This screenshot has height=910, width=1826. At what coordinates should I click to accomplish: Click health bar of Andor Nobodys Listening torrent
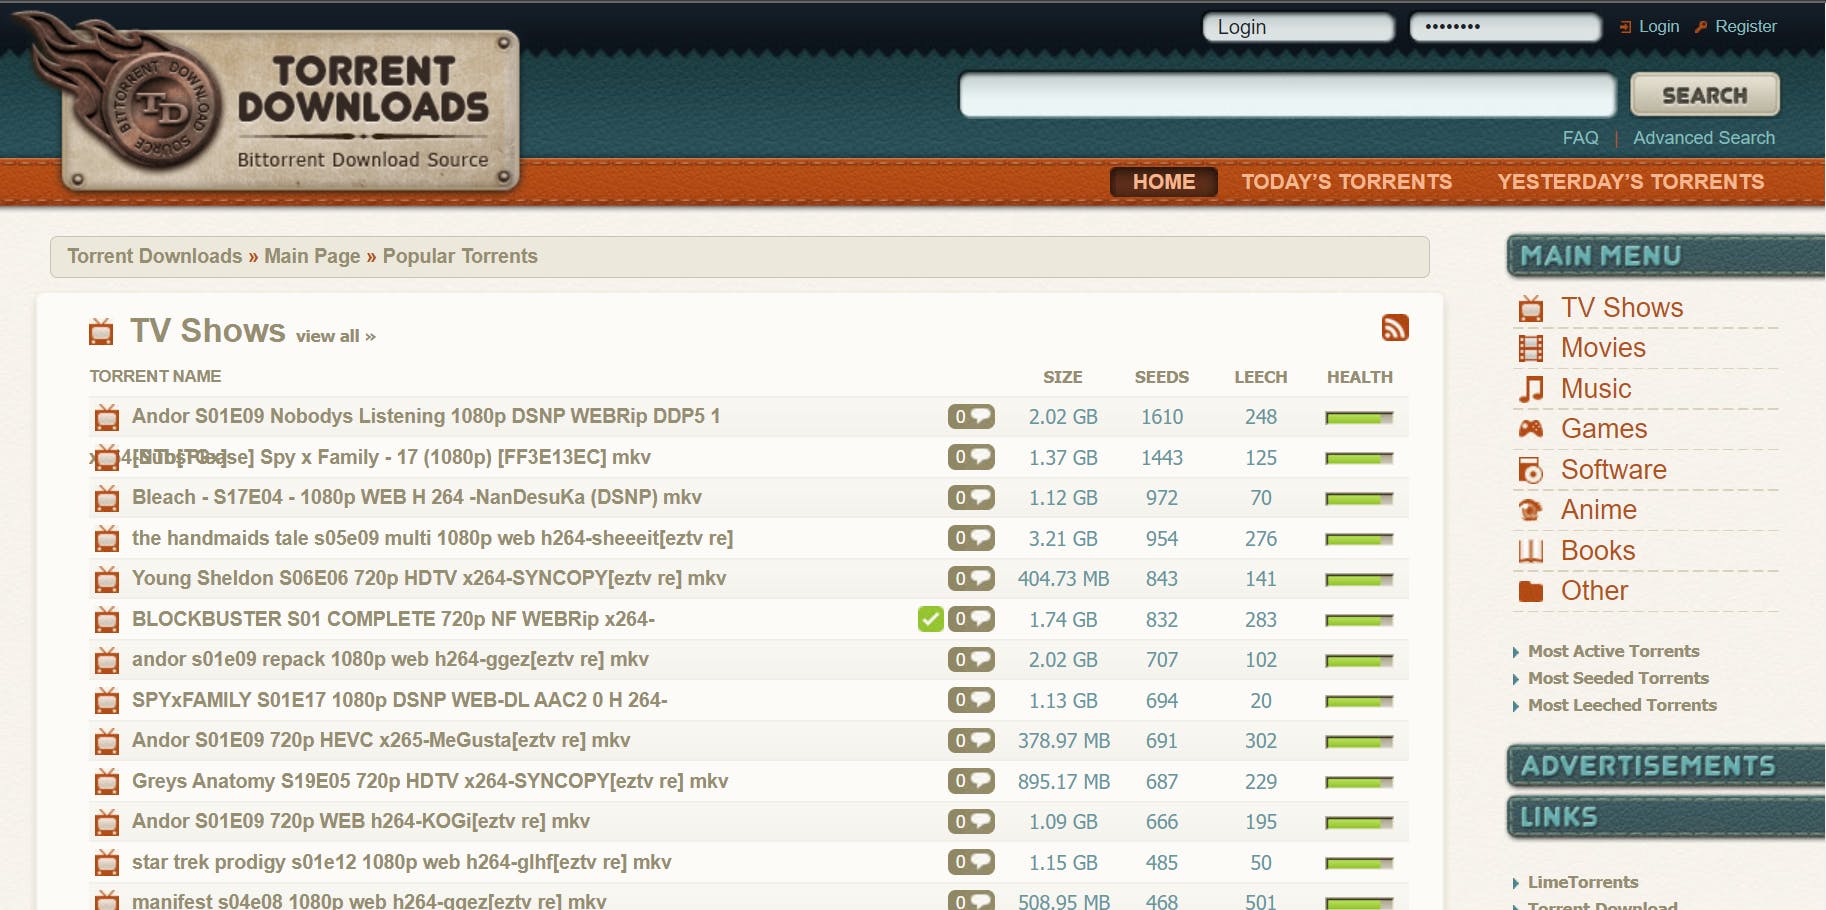pyautogui.click(x=1359, y=418)
